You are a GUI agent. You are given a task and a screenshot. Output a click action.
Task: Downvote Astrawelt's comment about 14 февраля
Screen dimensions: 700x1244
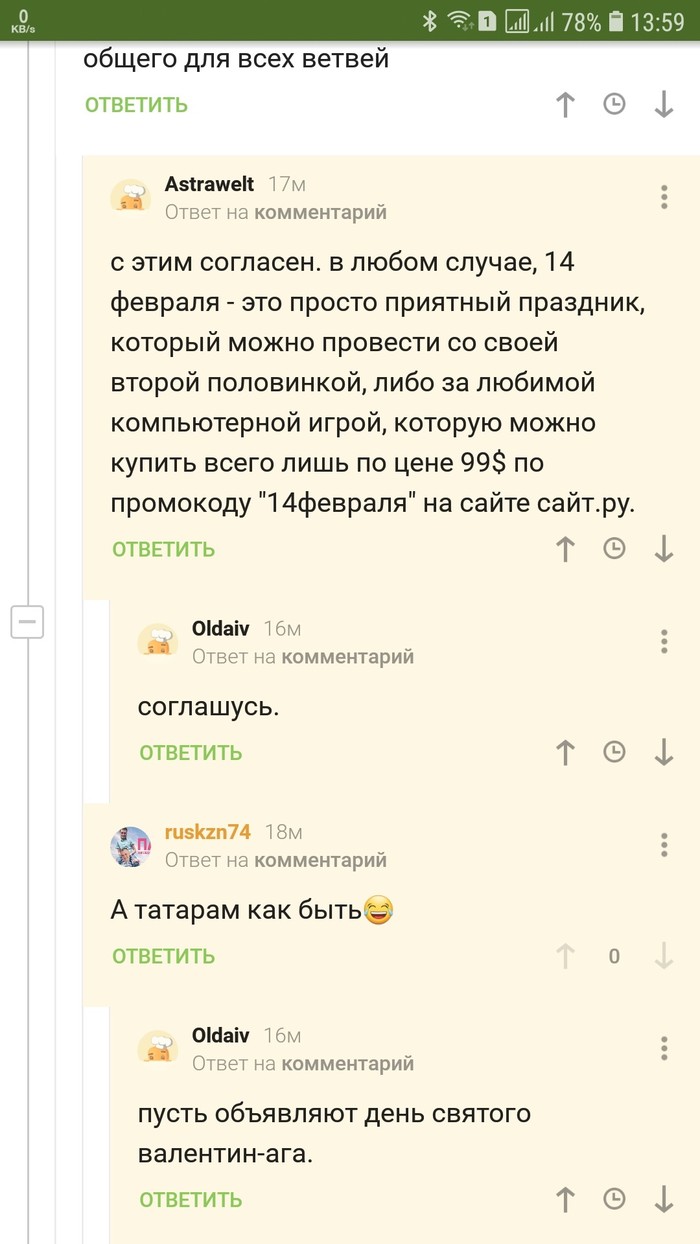tap(664, 549)
